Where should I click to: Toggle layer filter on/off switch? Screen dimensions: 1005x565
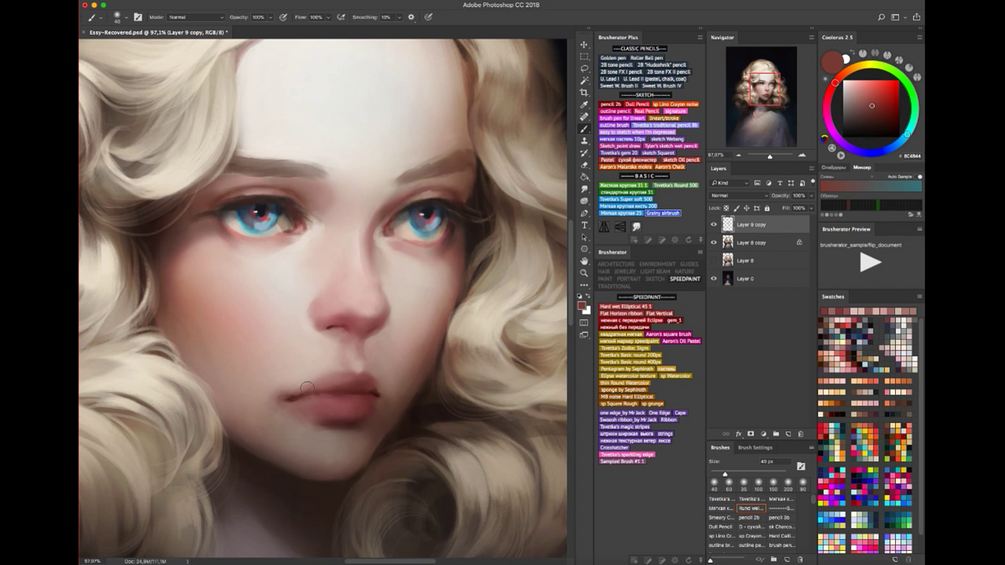[x=813, y=182]
